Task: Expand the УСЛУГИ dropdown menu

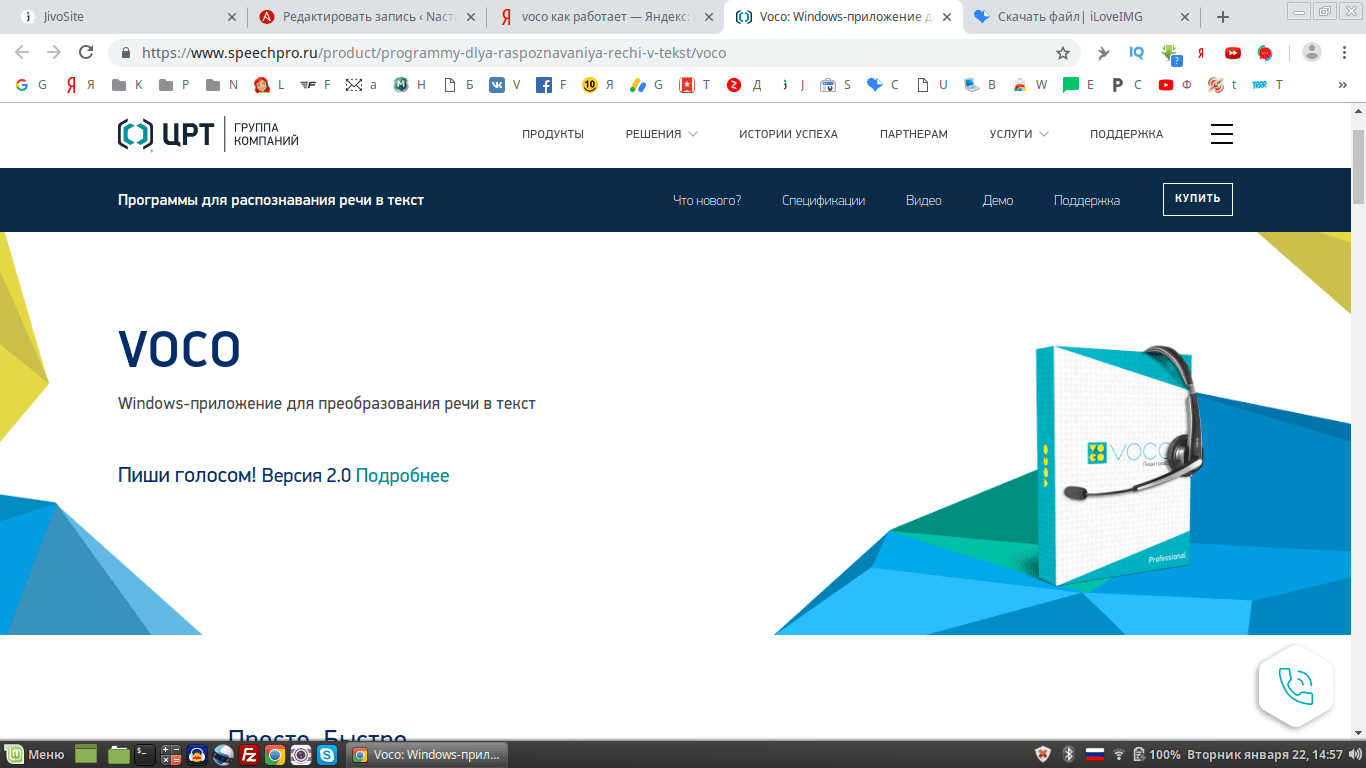Action: [1018, 134]
